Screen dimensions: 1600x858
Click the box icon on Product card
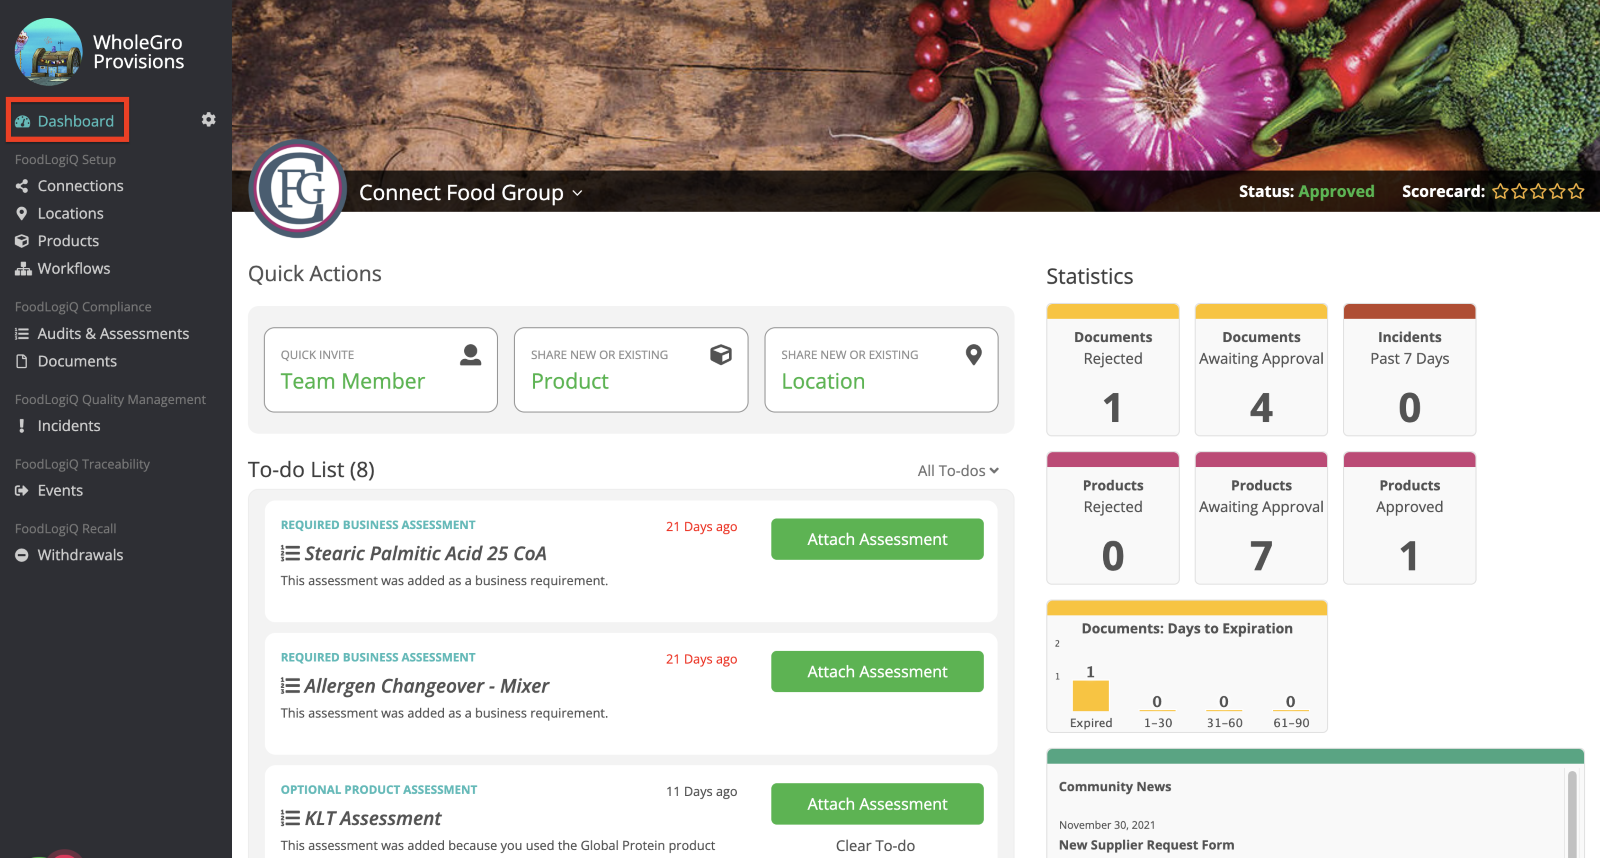(721, 355)
